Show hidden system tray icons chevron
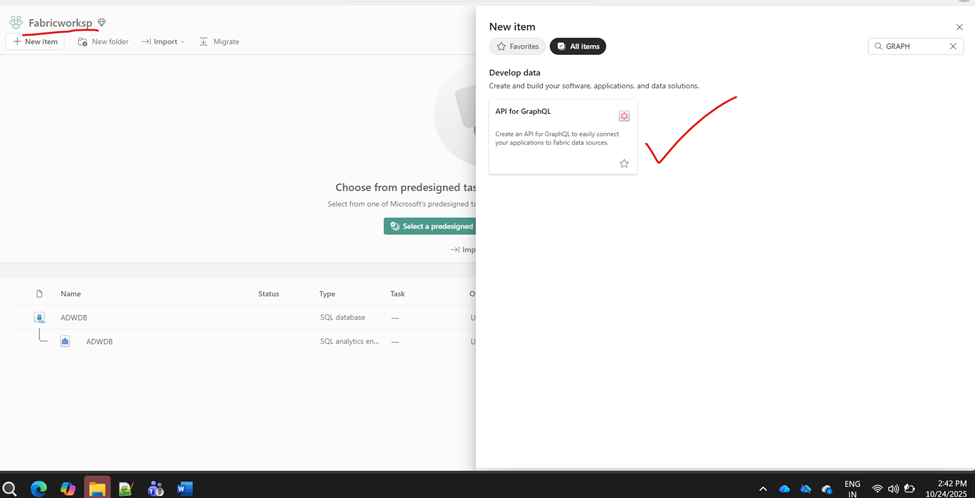The image size is (975, 498). pyautogui.click(x=763, y=489)
